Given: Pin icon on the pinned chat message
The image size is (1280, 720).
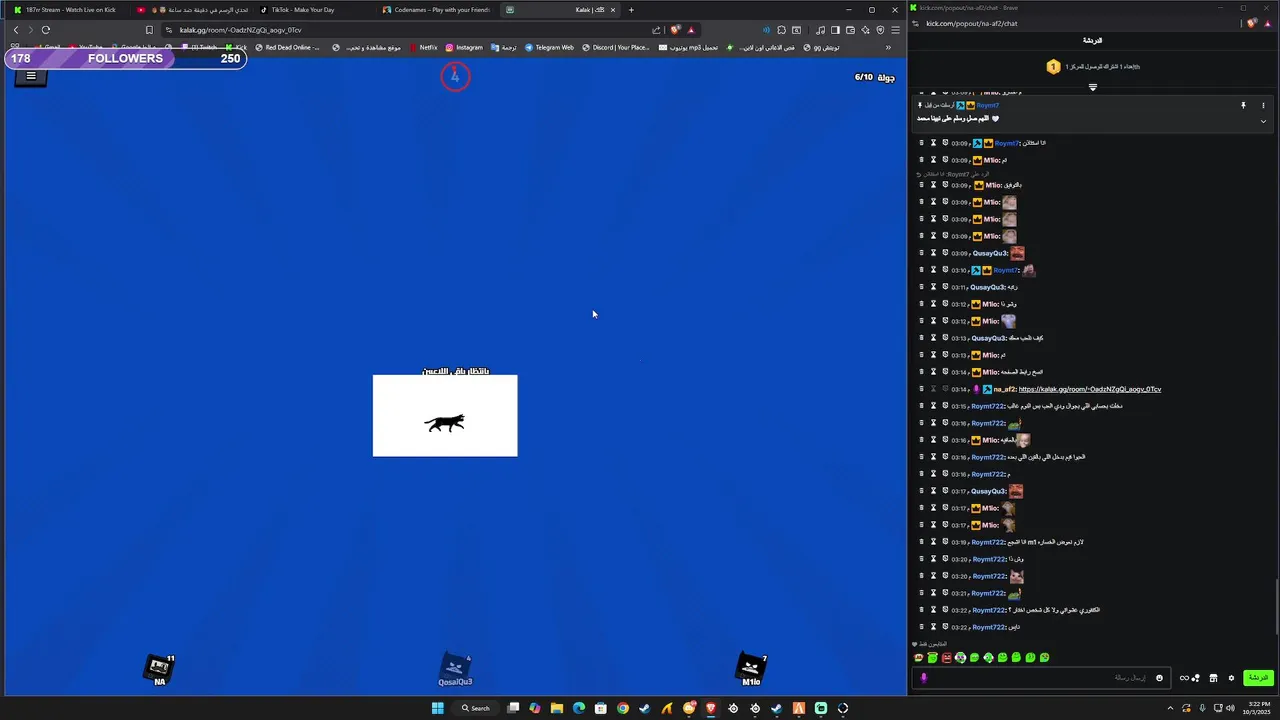Looking at the screenshot, I should (1244, 105).
